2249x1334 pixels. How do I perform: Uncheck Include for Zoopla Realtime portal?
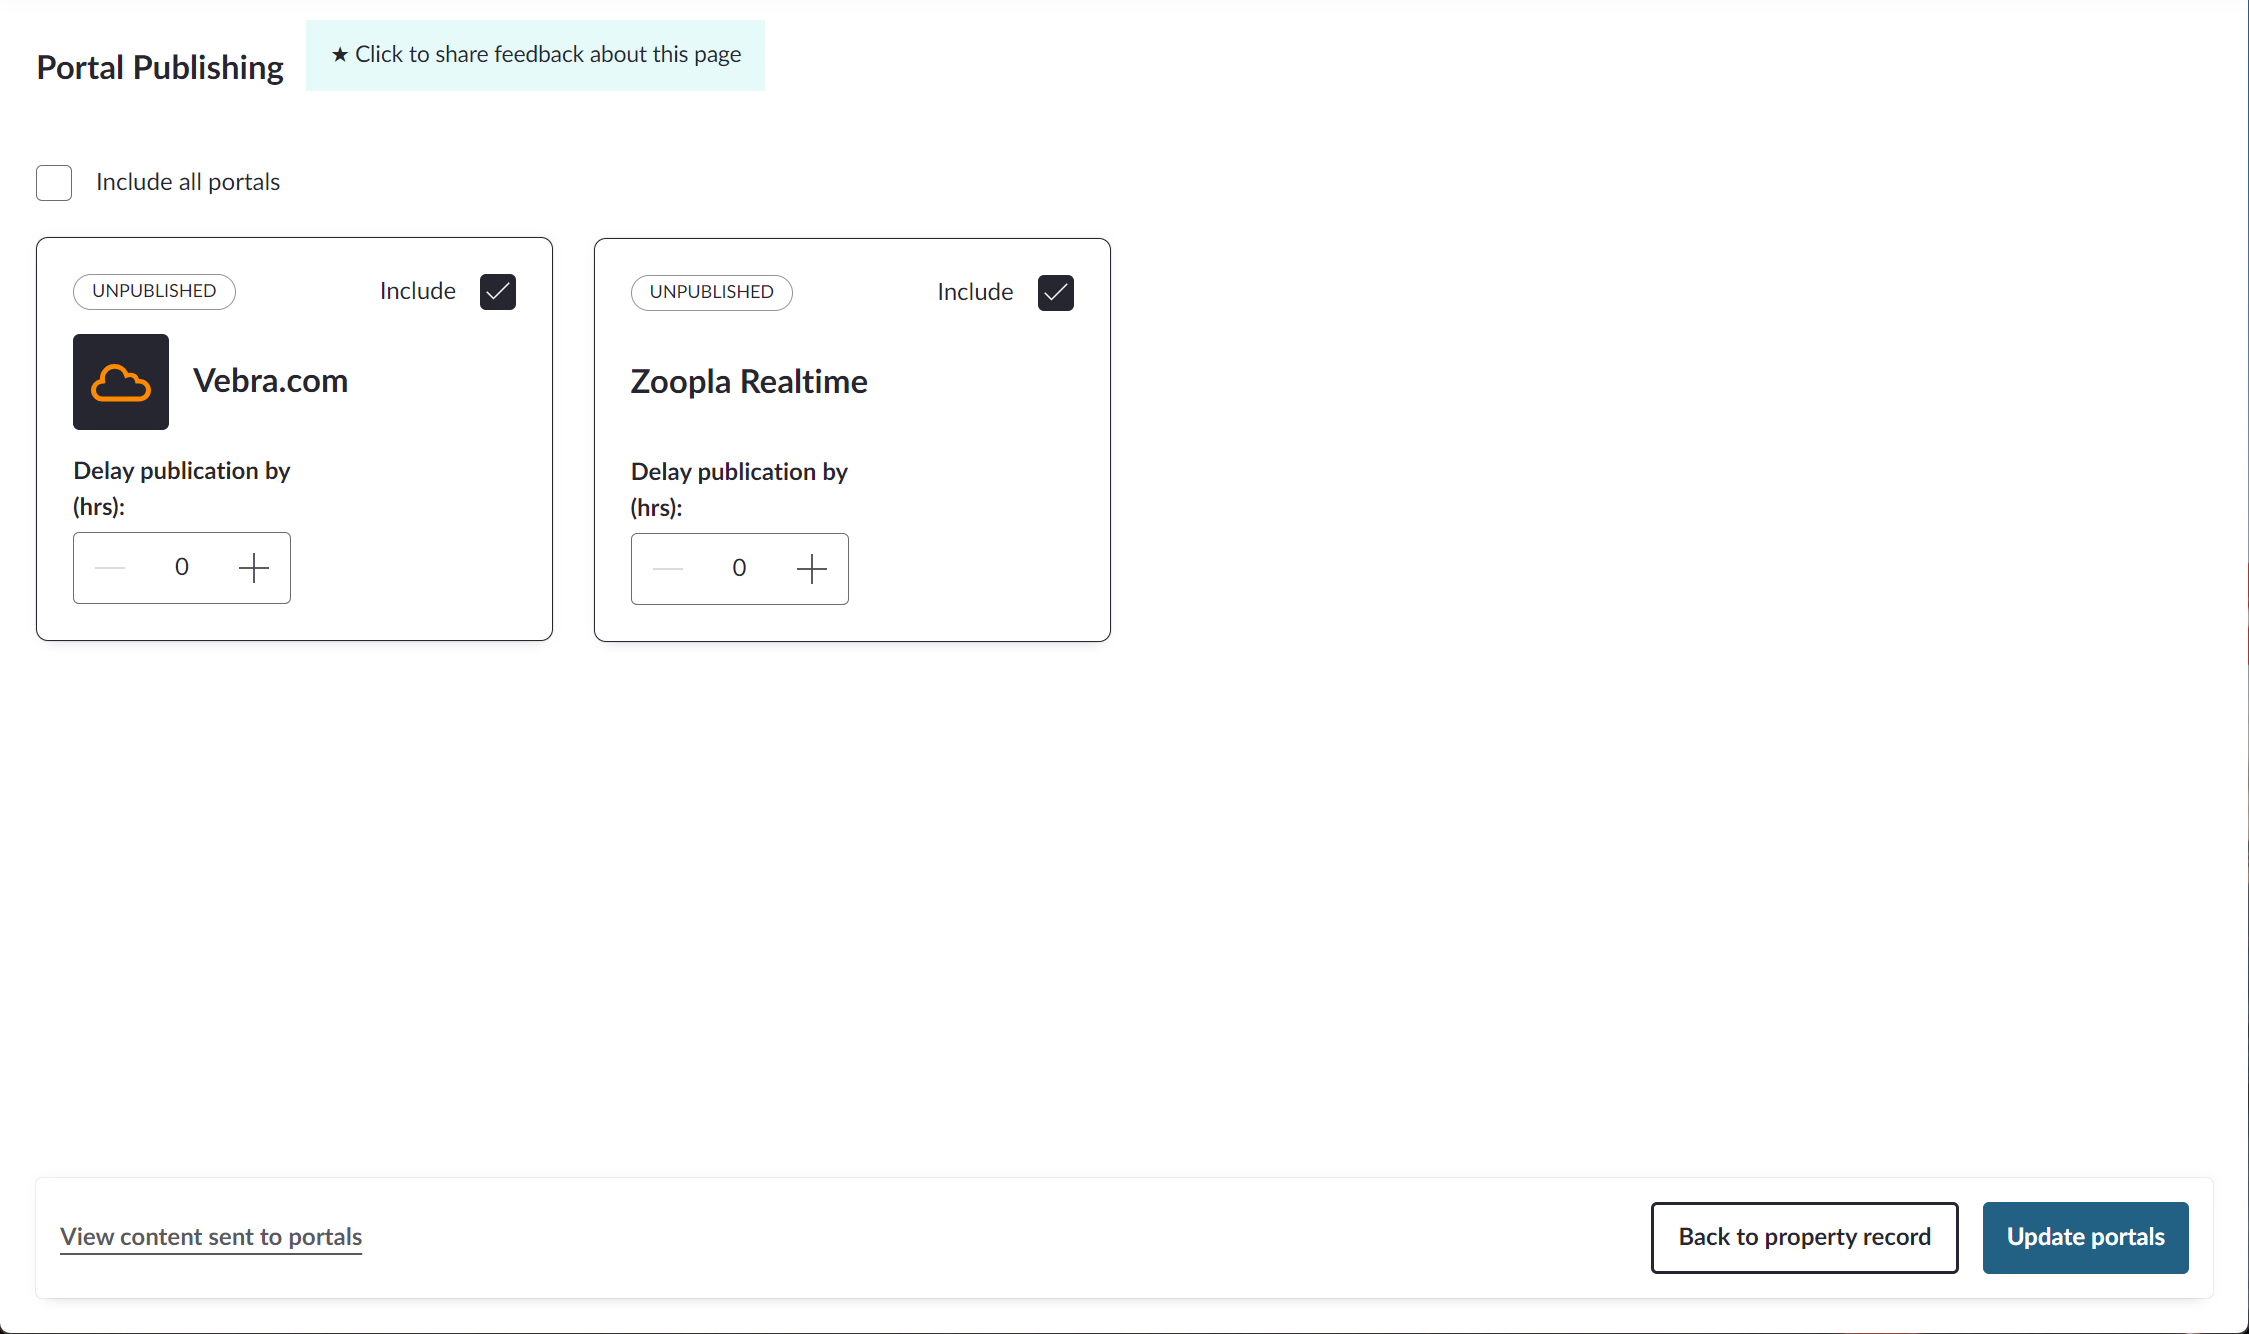pos(1056,293)
